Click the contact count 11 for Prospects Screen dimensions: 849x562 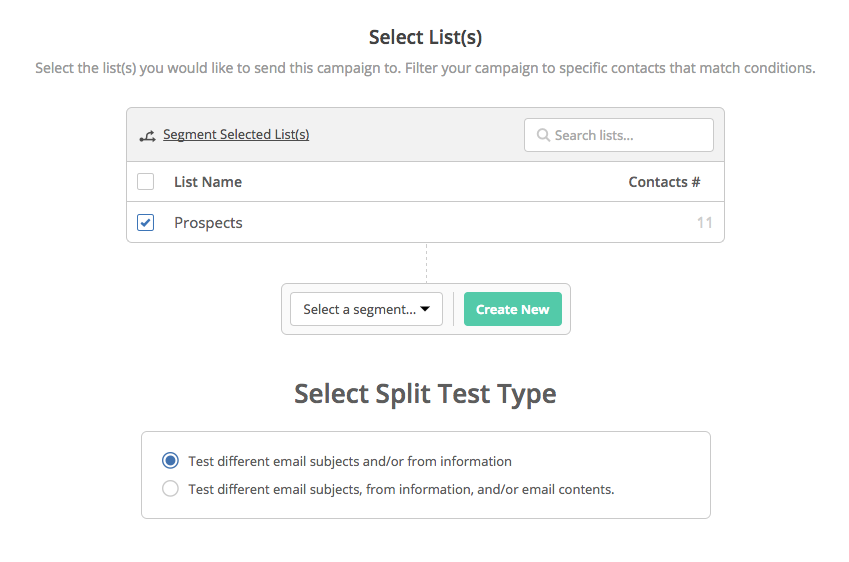704,223
